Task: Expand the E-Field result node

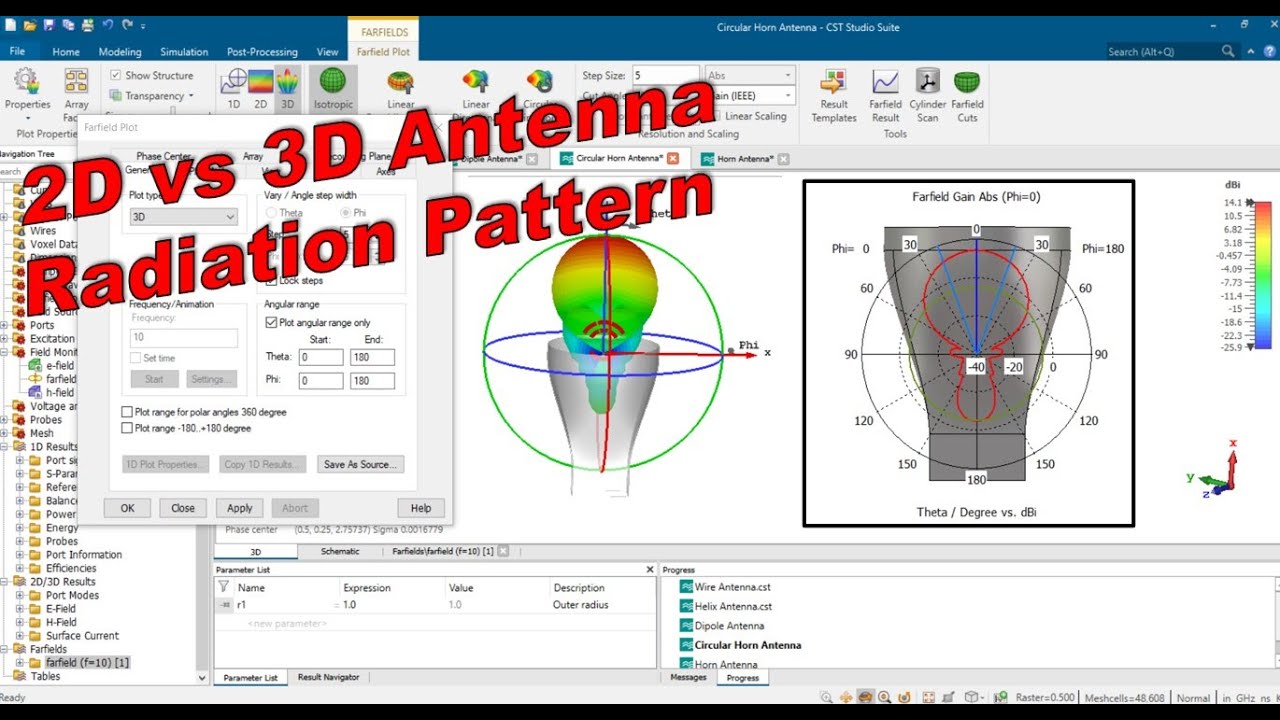Action: coord(20,608)
